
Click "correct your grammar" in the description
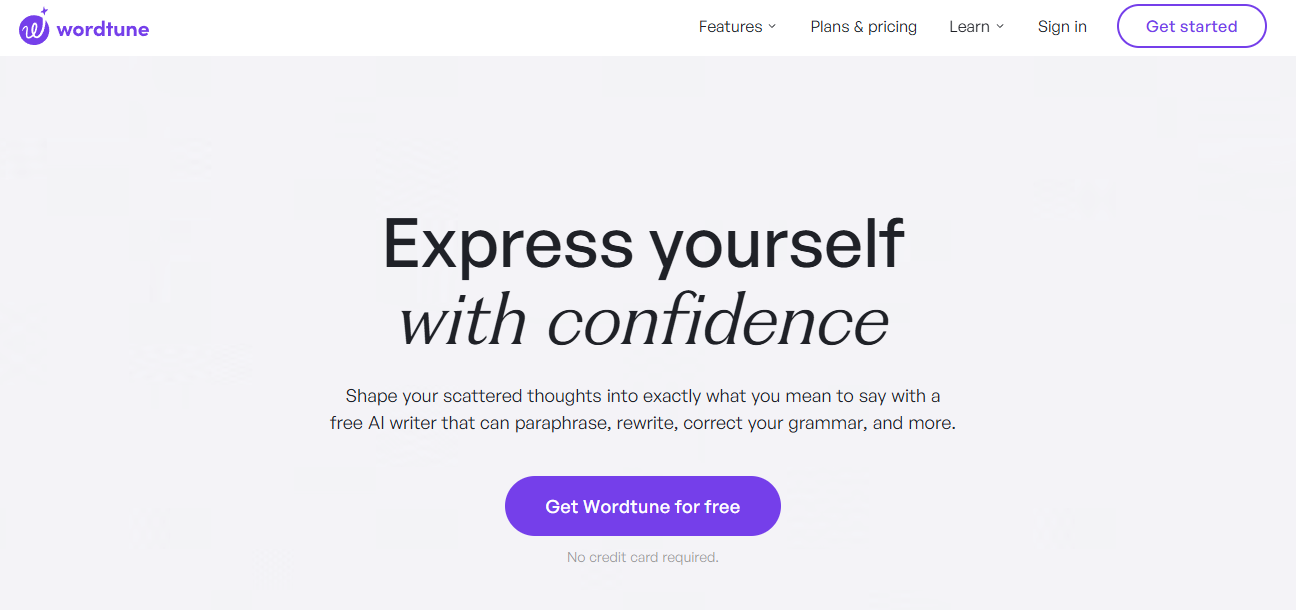(x=773, y=423)
